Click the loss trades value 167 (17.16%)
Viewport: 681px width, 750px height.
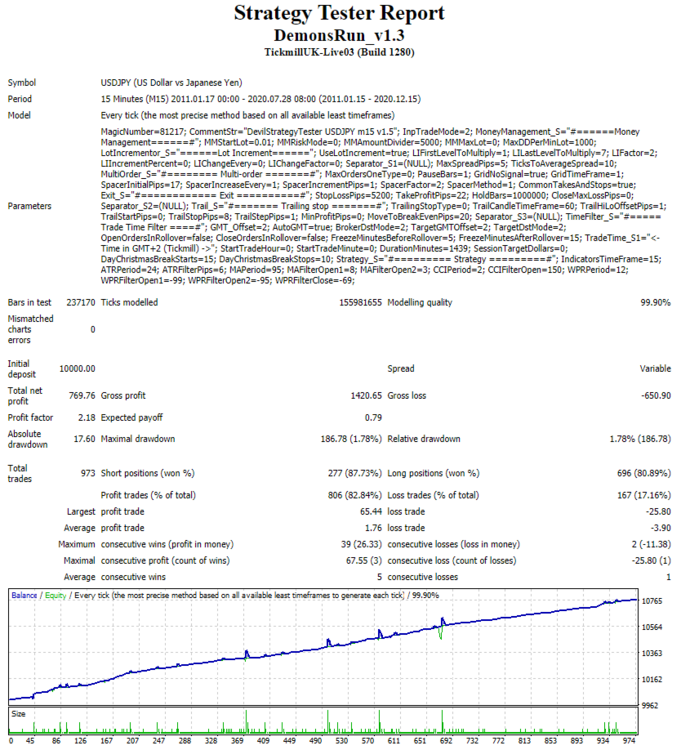click(x=644, y=495)
